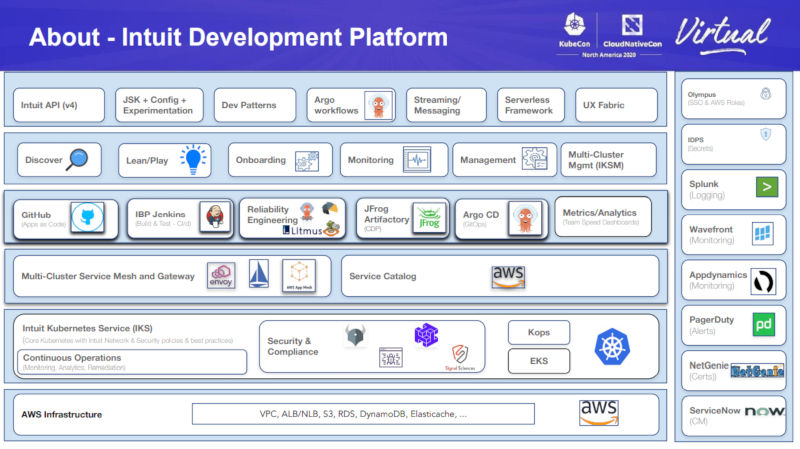Click the Security & Compliance label
The width and height of the screenshot is (800, 449).
click(293, 346)
